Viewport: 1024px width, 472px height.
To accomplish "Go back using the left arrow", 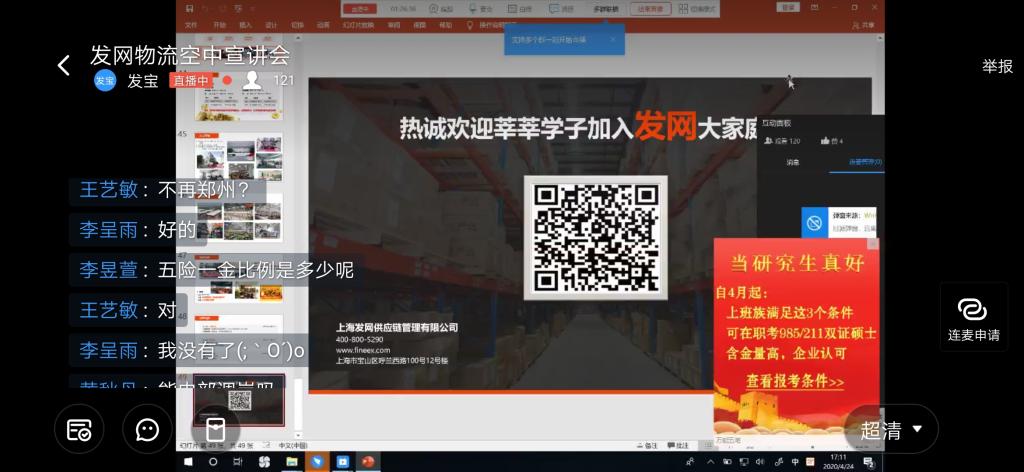I will 64,66.
